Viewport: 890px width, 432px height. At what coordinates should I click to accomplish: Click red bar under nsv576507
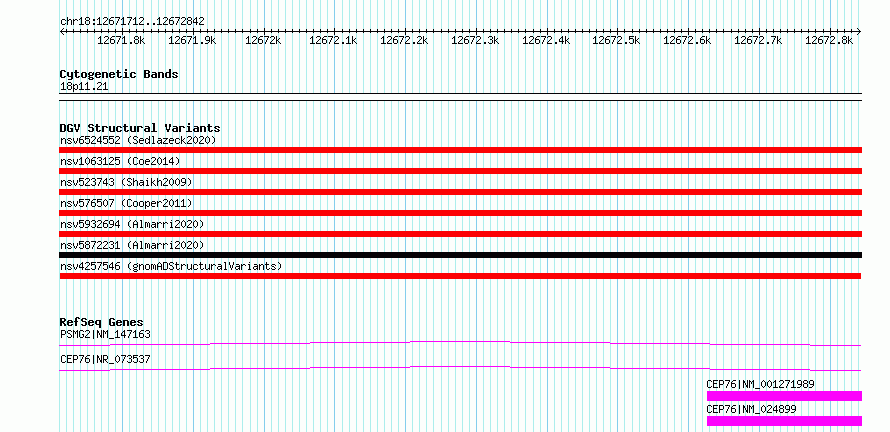click(461, 213)
